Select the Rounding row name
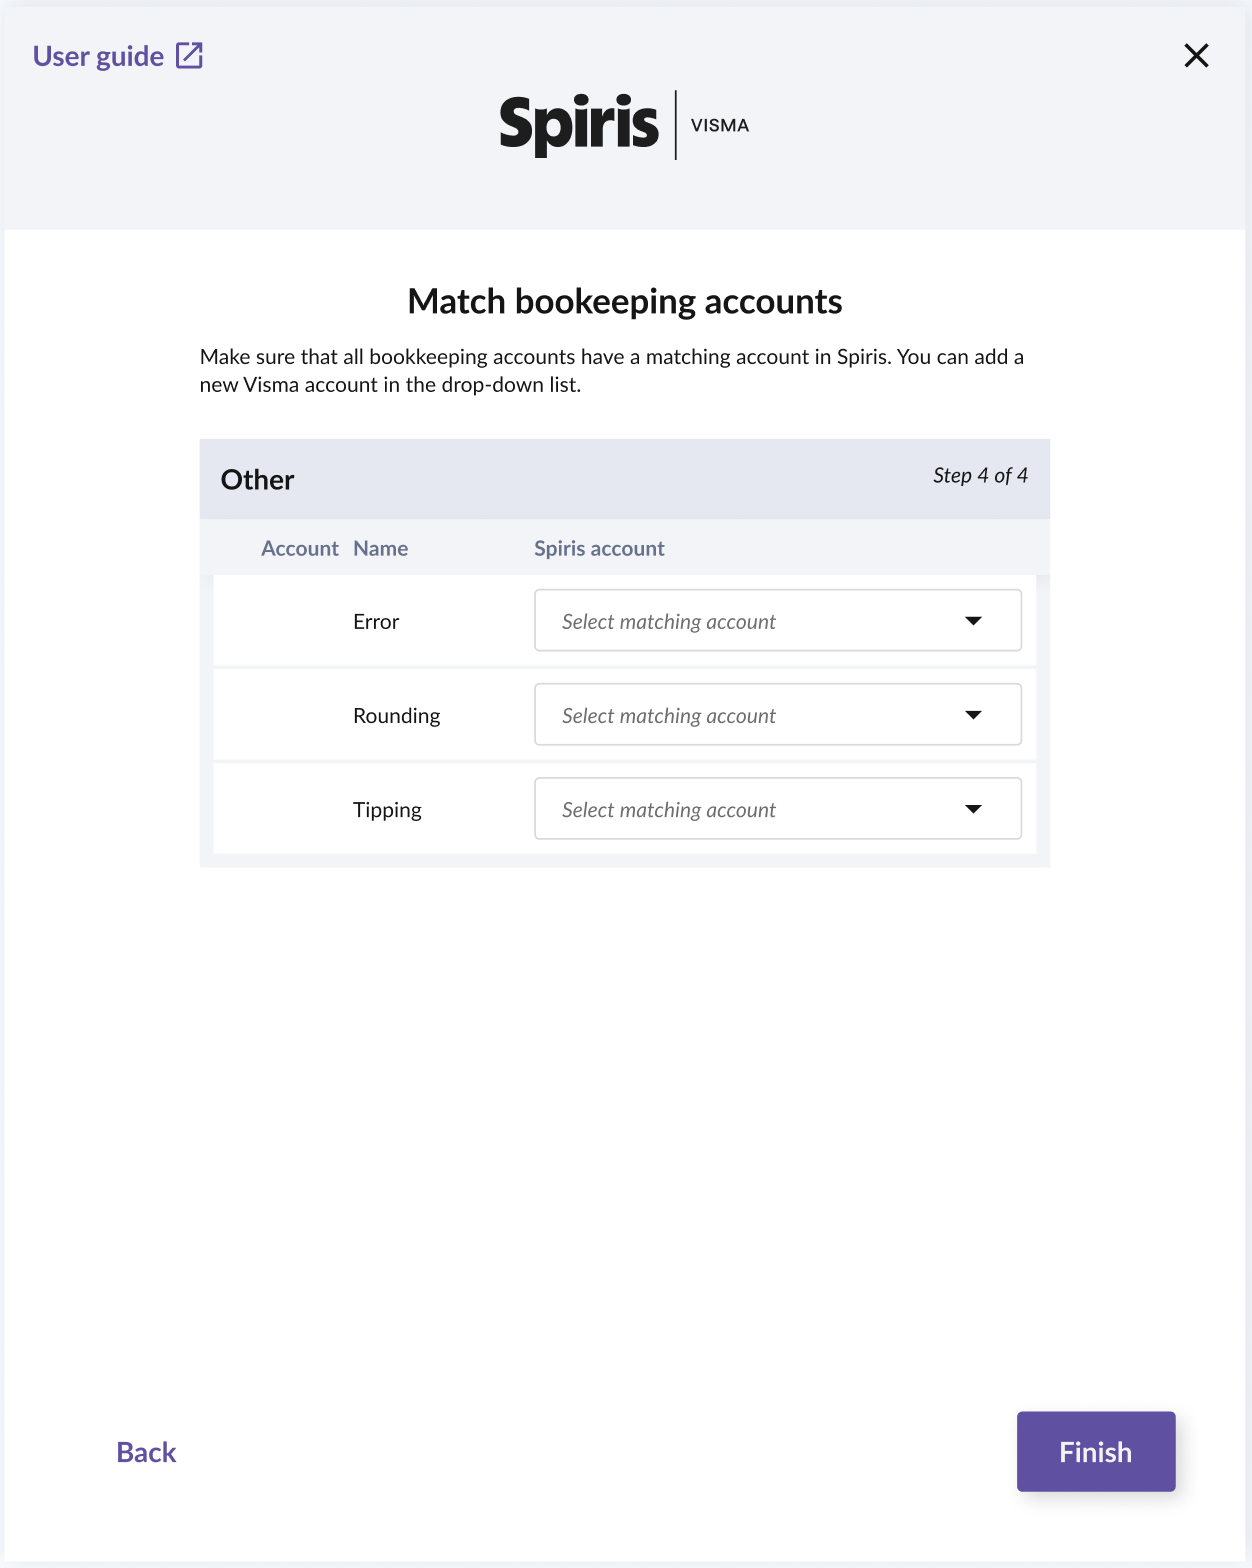 (396, 716)
